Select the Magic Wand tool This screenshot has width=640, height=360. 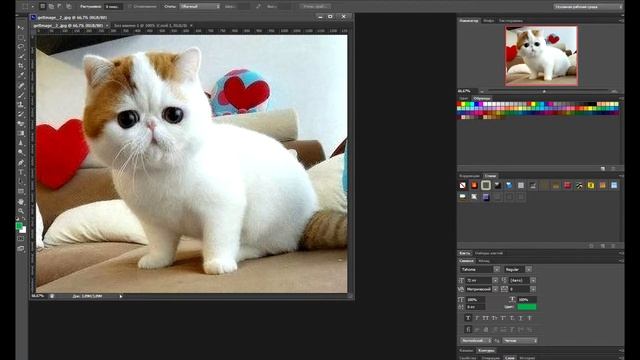coord(21,56)
